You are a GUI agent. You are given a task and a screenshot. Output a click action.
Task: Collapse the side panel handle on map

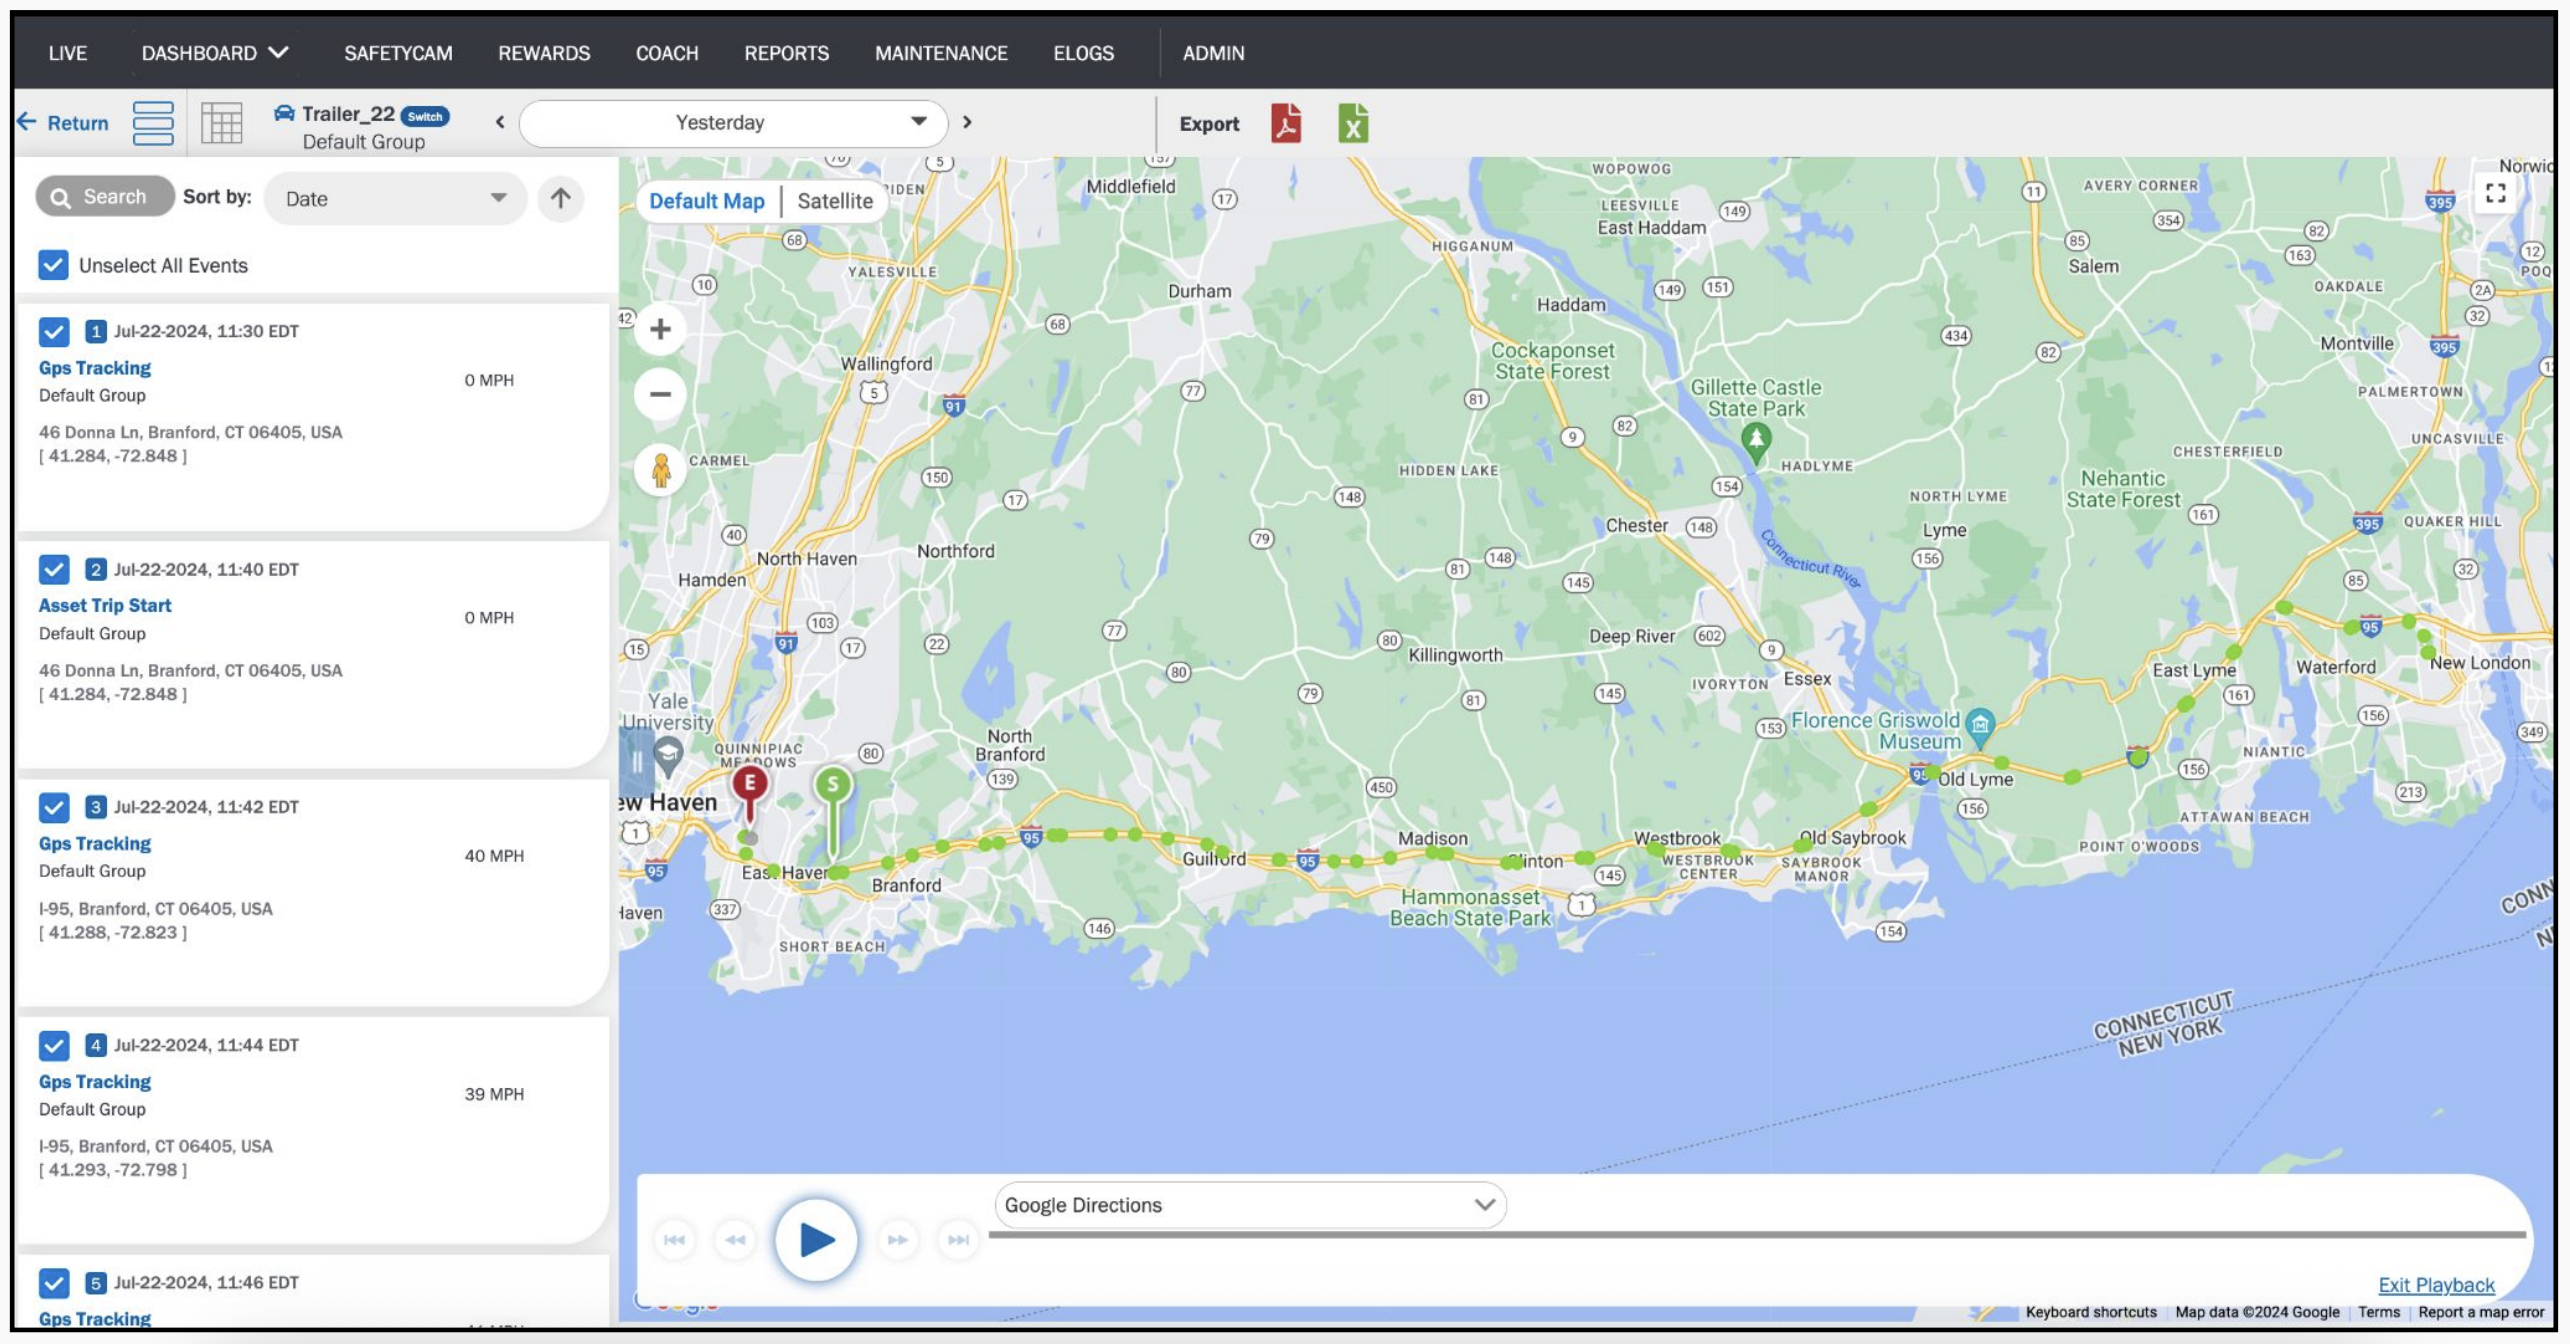(636, 762)
